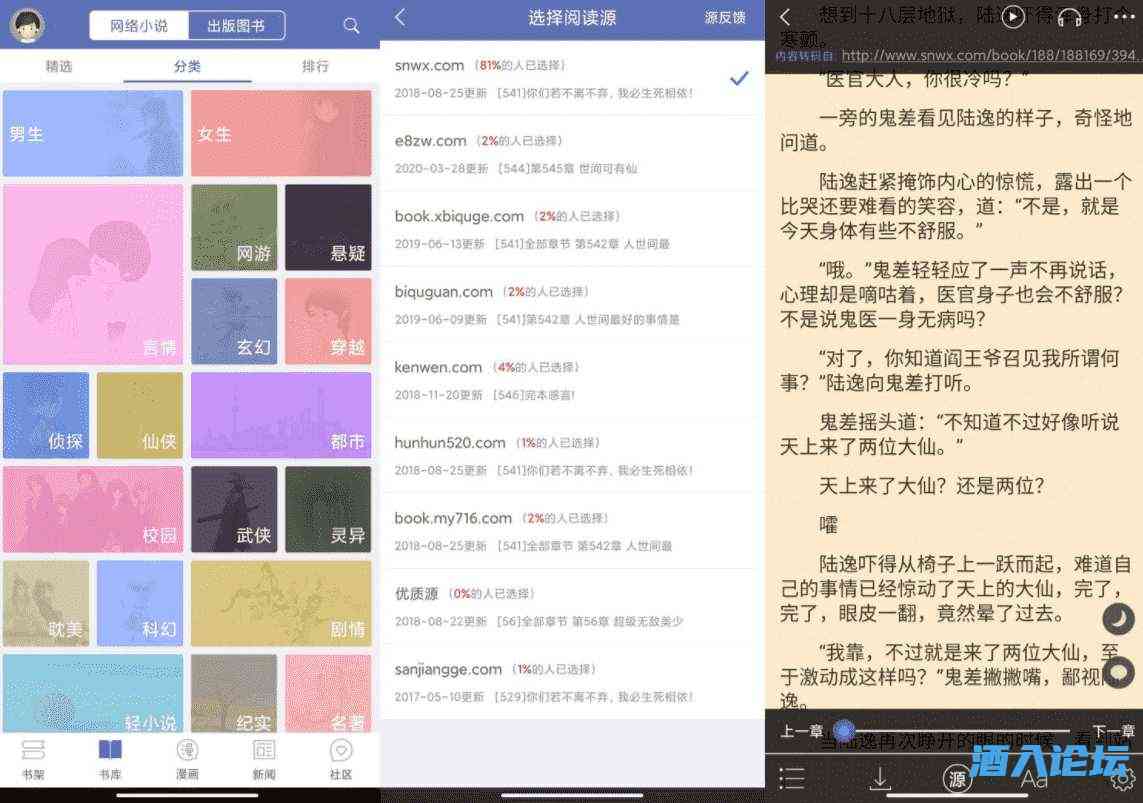The height and width of the screenshot is (803, 1143).
Task: Open the 玄幻 fantasy category tile
Action: coord(234,320)
